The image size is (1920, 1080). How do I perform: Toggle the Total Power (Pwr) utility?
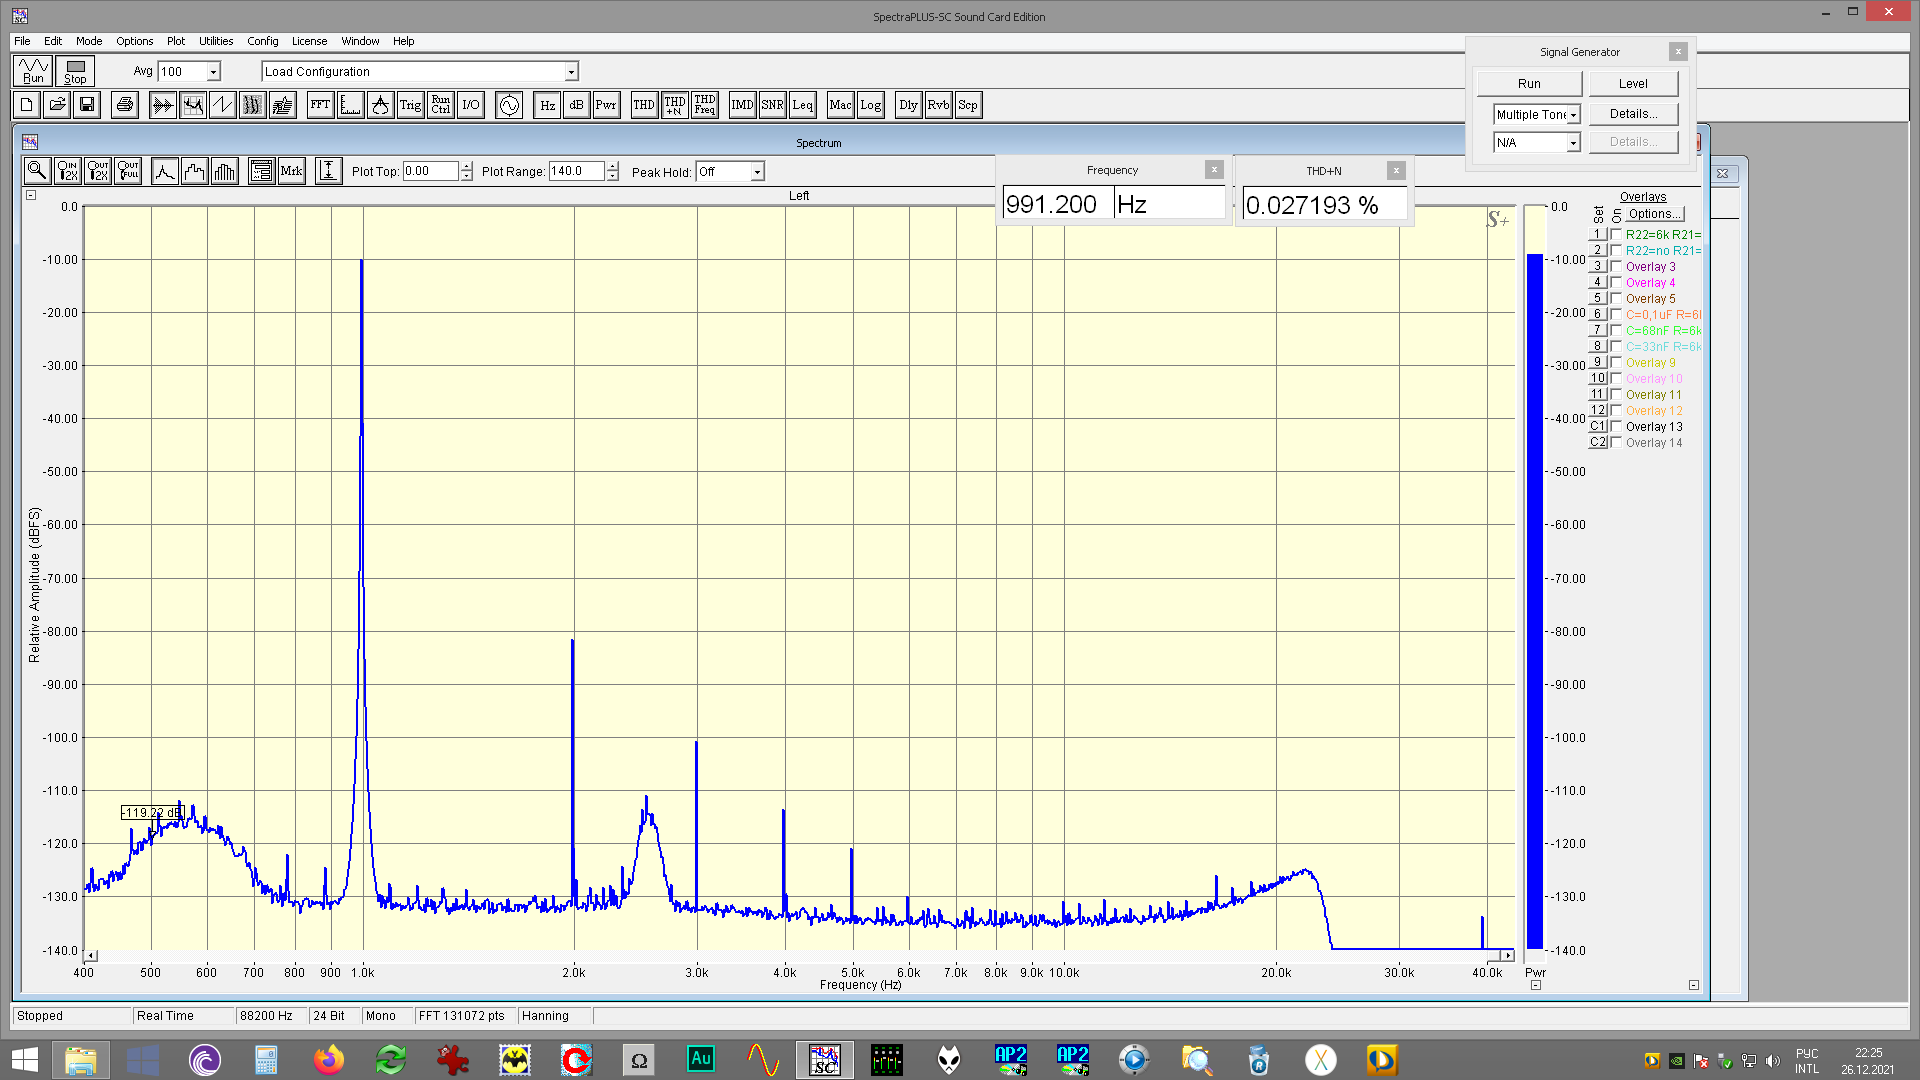606,105
